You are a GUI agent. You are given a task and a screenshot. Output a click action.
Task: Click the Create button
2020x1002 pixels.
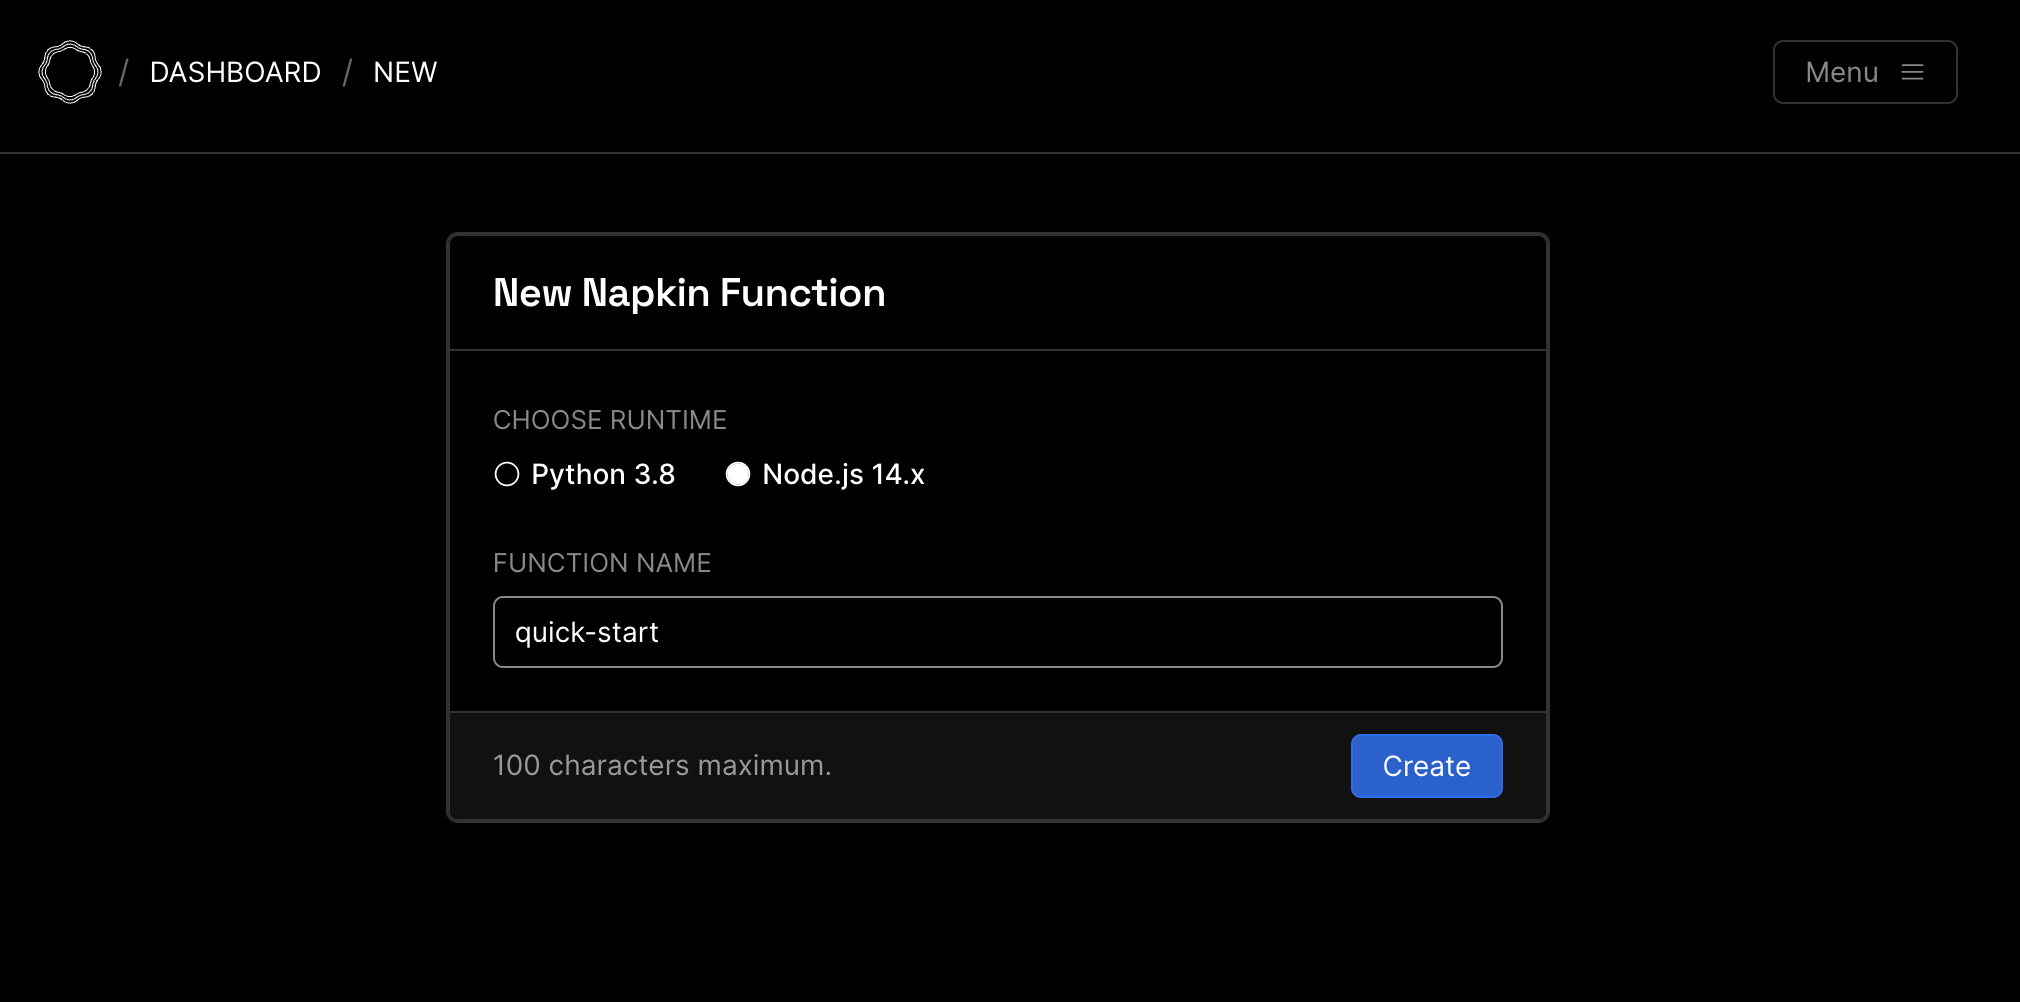[x=1426, y=766]
